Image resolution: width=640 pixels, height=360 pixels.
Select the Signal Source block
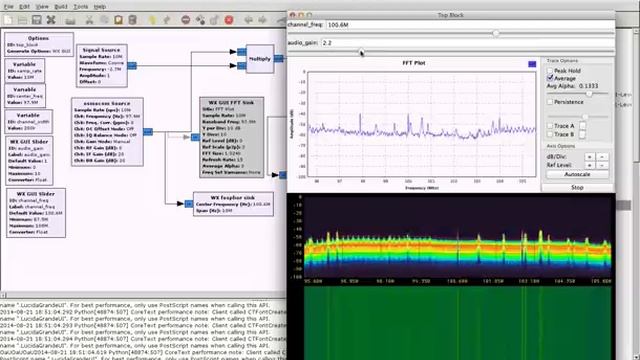[x=102, y=66]
